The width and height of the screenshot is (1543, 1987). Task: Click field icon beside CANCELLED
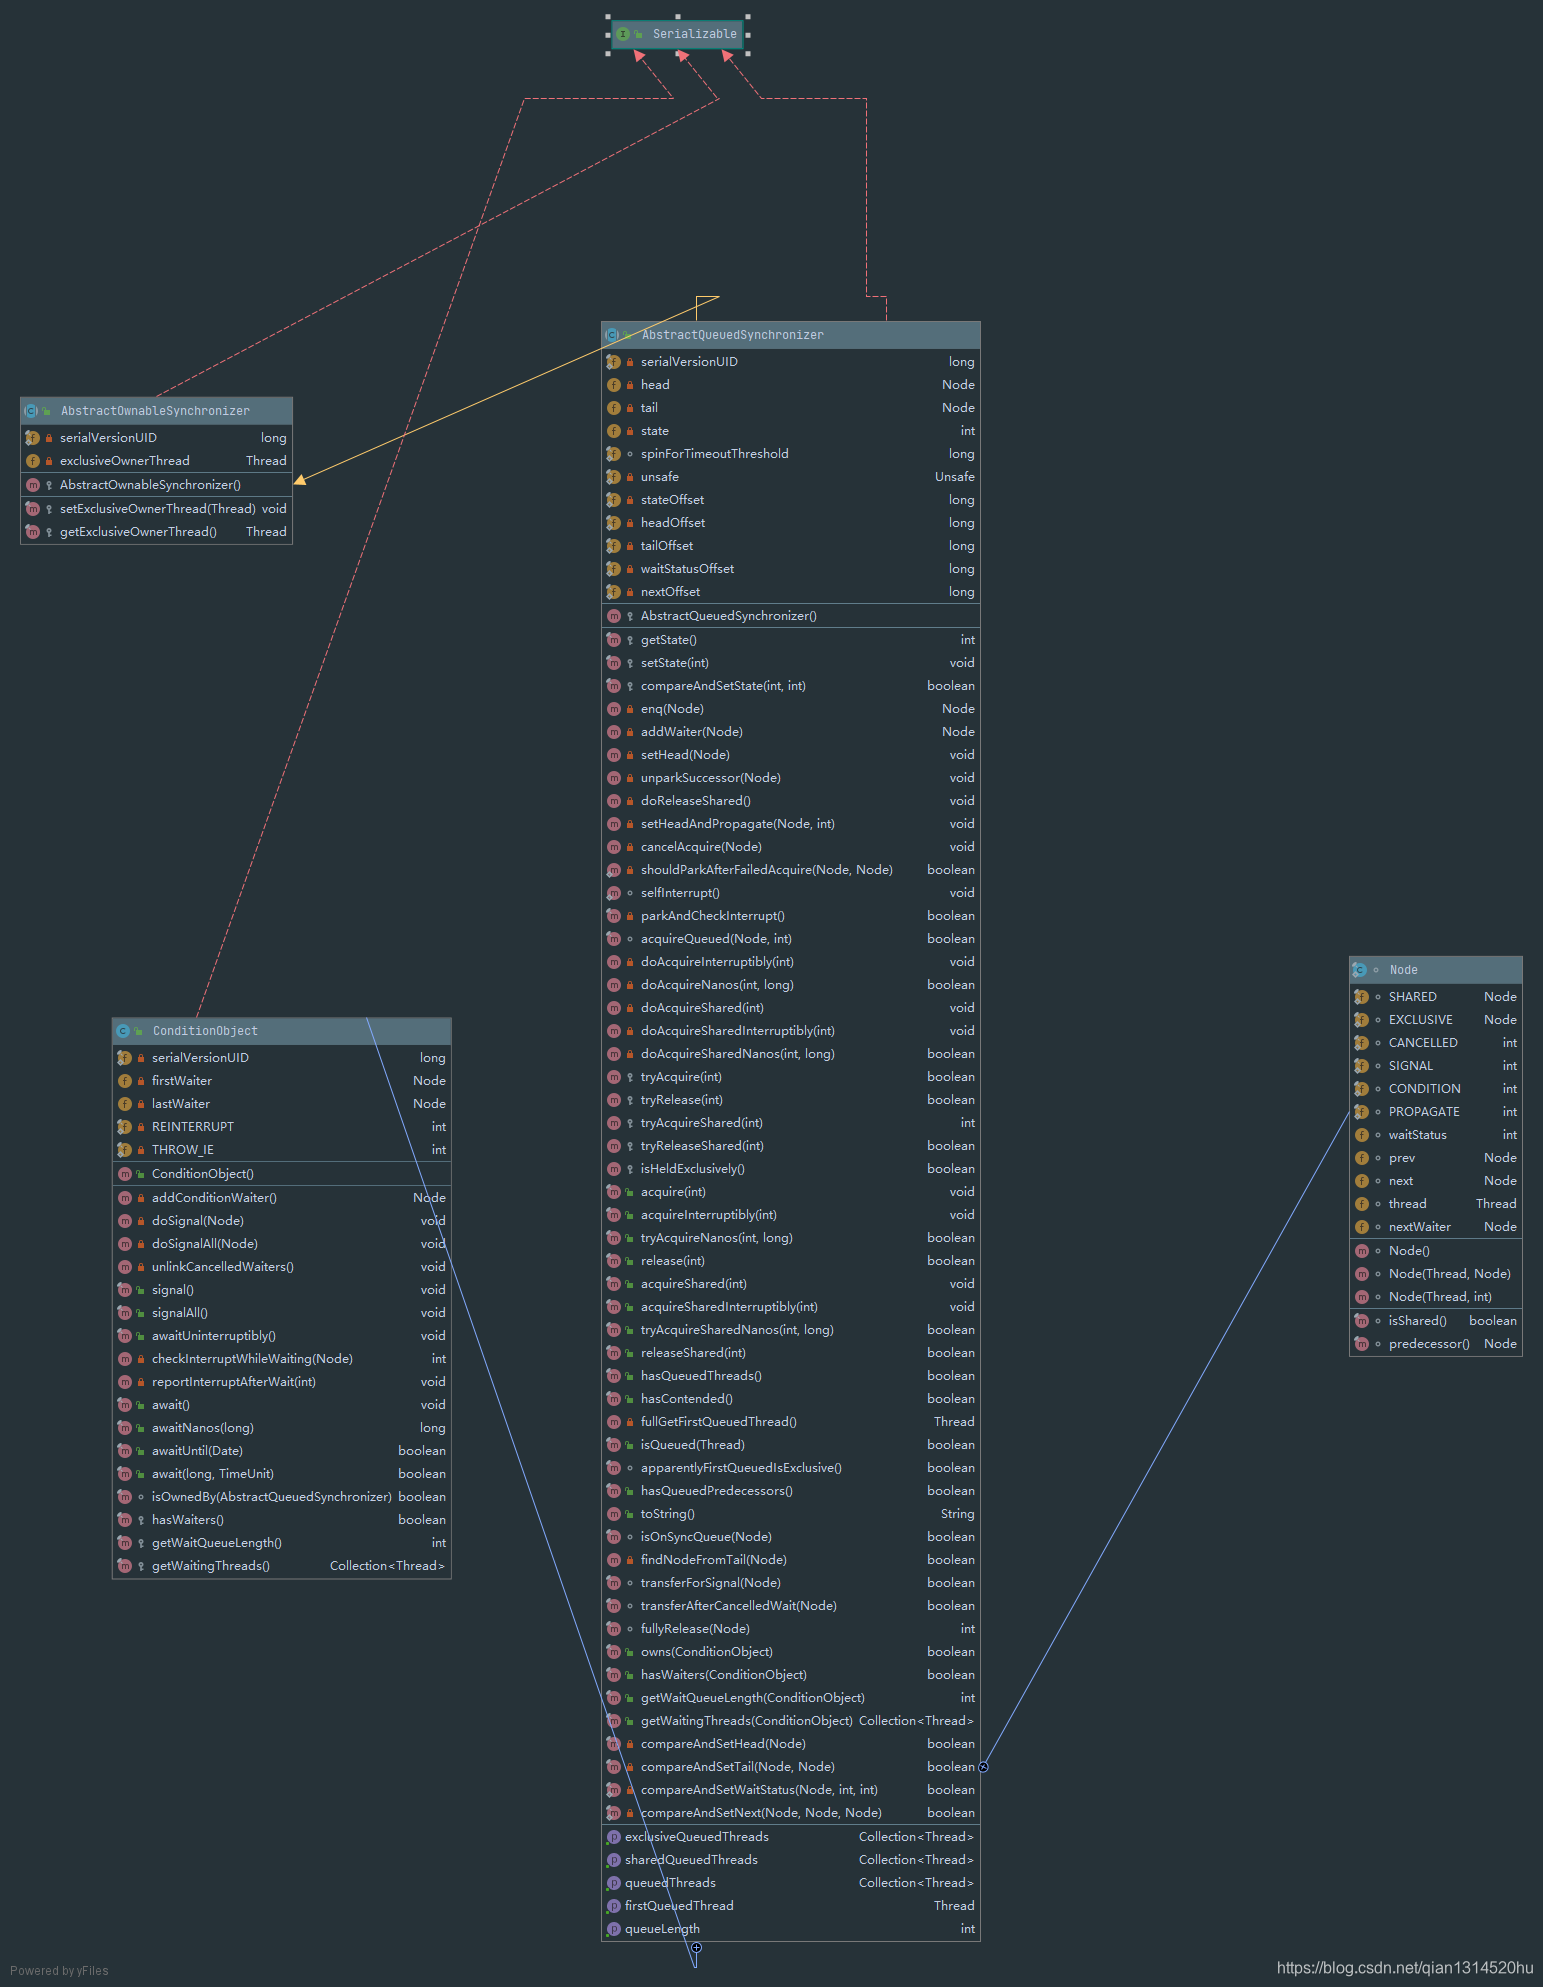click(1361, 1043)
